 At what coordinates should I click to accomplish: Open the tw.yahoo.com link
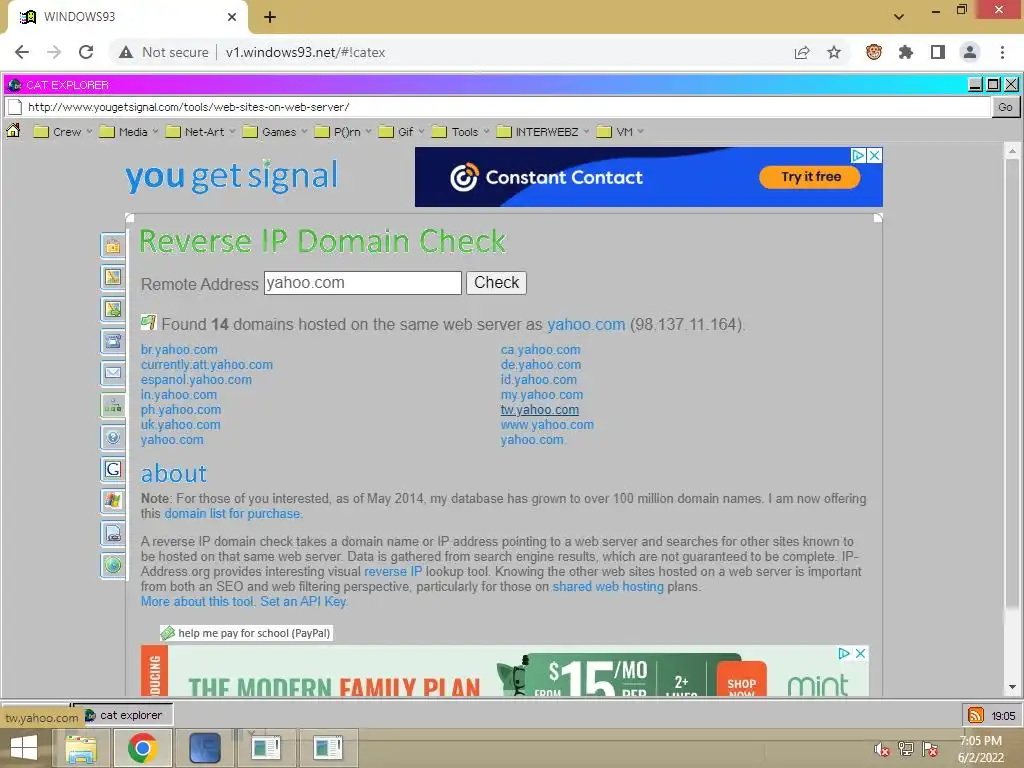[x=539, y=409]
